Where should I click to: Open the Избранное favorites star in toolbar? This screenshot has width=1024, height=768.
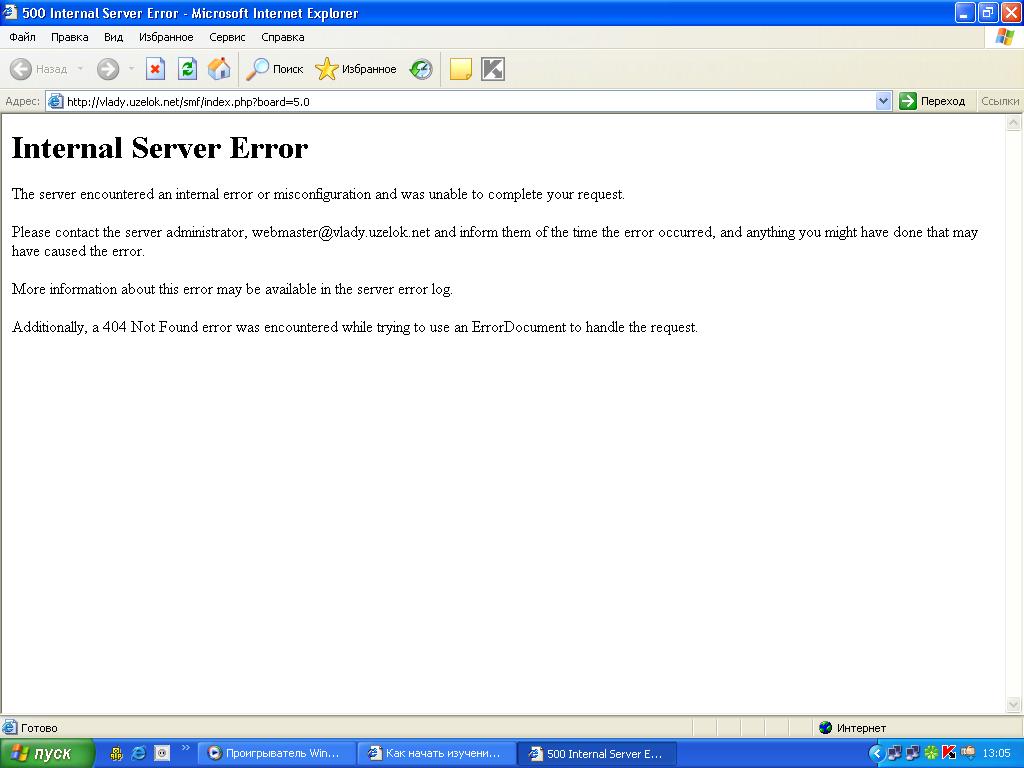pos(355,69)
